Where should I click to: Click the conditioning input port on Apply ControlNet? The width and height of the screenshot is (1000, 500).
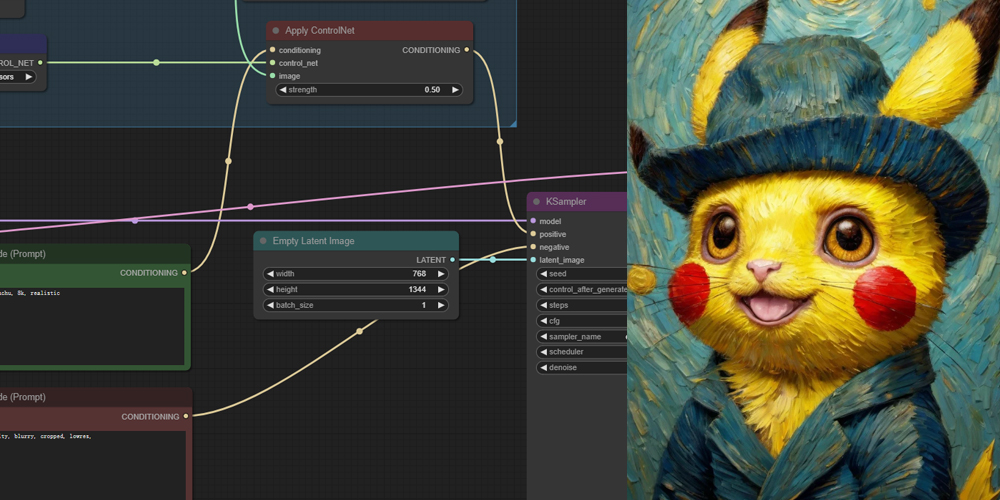click(272, 50)
